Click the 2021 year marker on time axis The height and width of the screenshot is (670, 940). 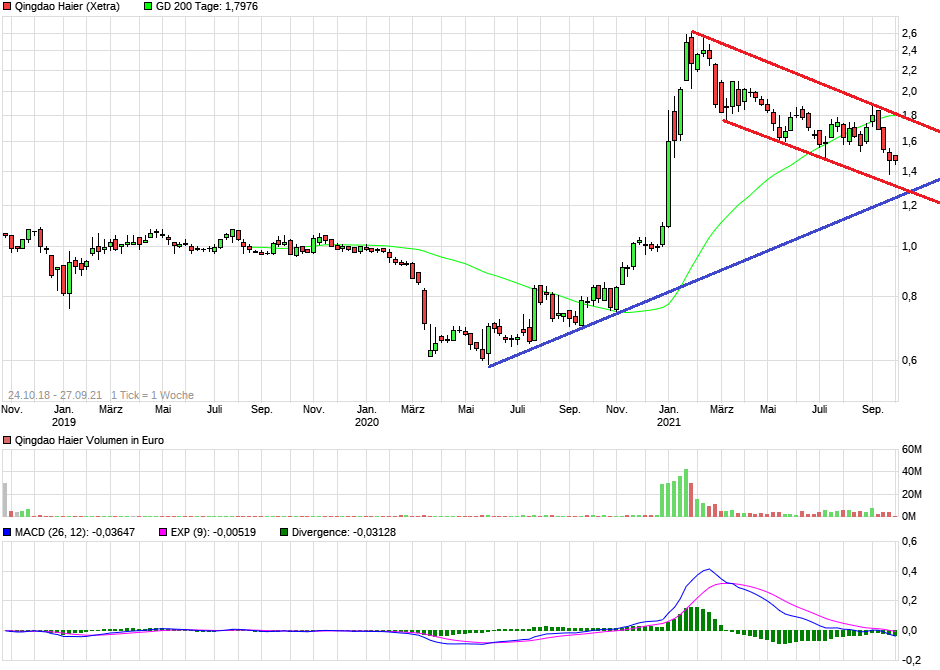668,423
